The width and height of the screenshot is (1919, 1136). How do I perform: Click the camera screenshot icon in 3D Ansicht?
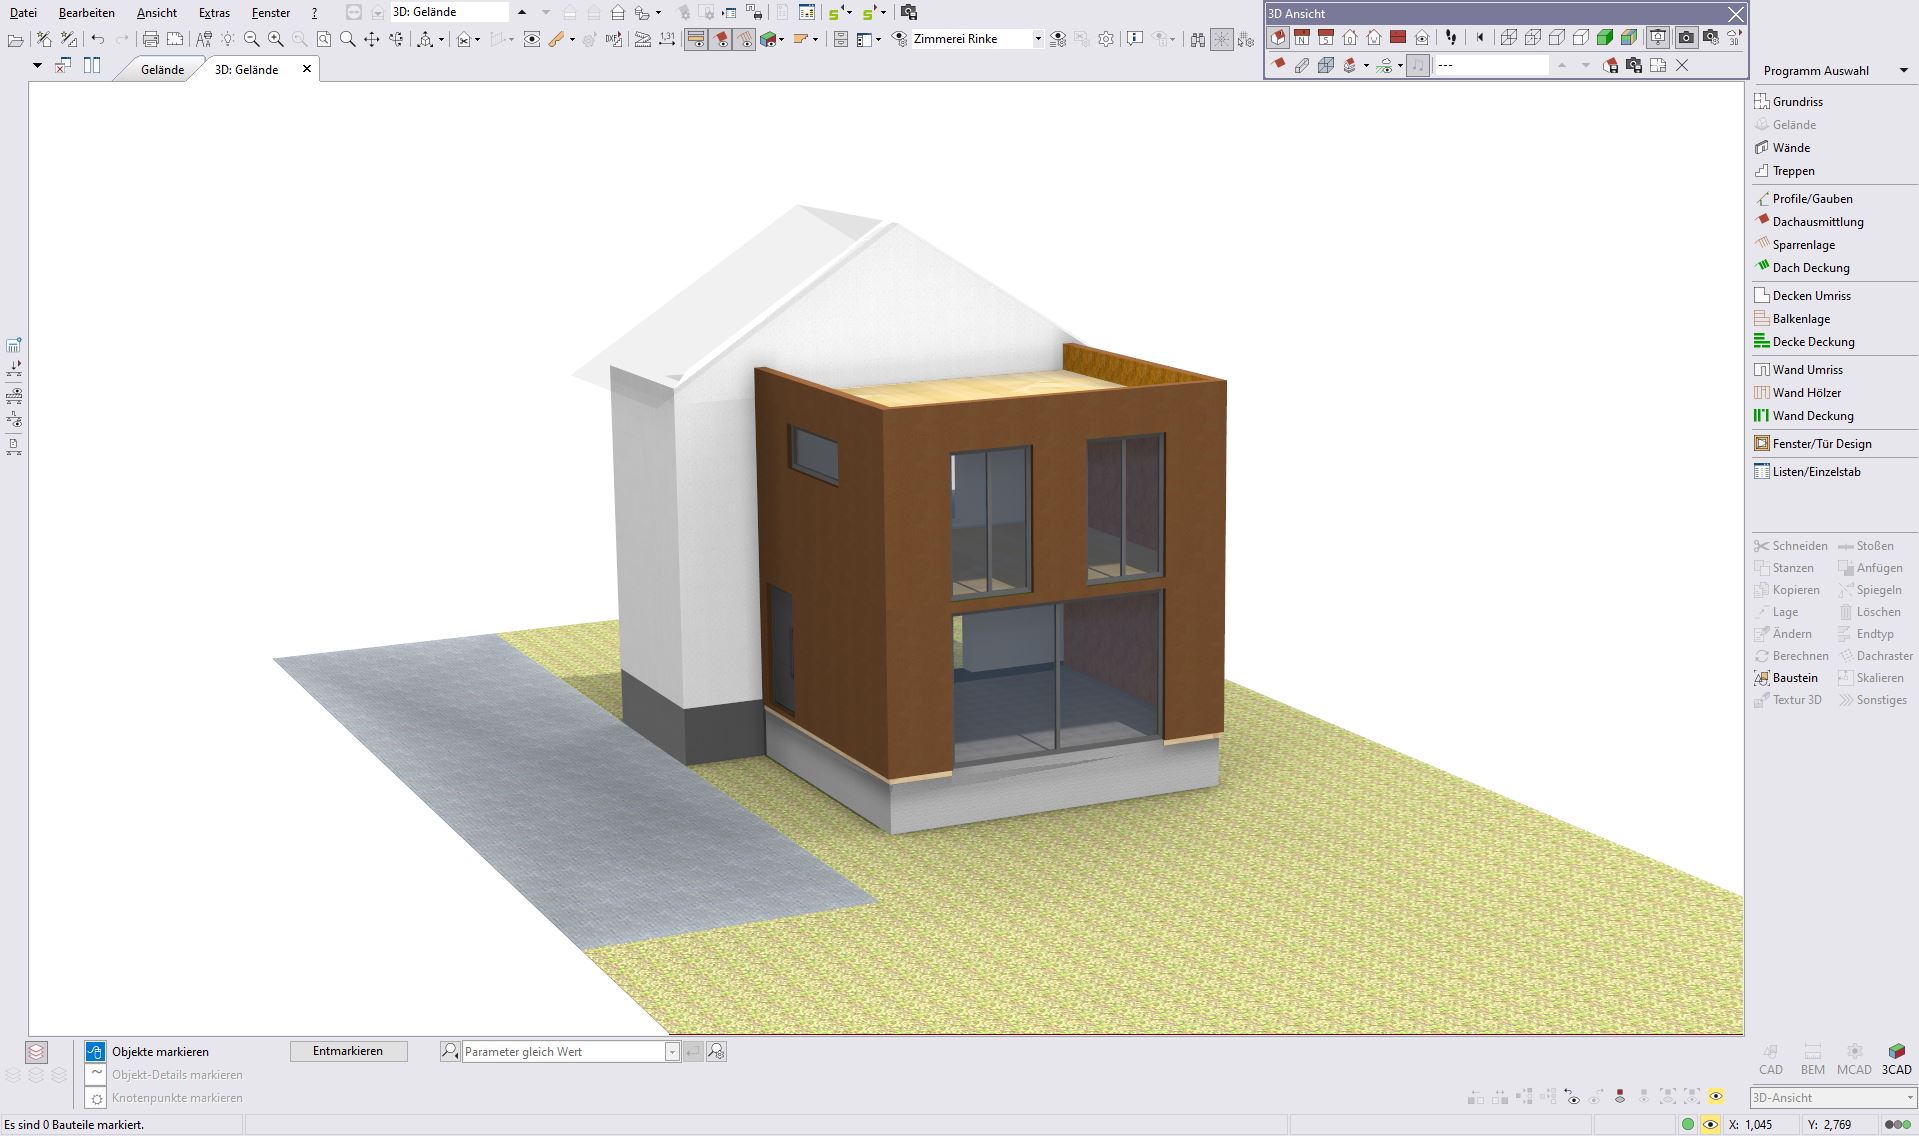[x=1686, y=38]
